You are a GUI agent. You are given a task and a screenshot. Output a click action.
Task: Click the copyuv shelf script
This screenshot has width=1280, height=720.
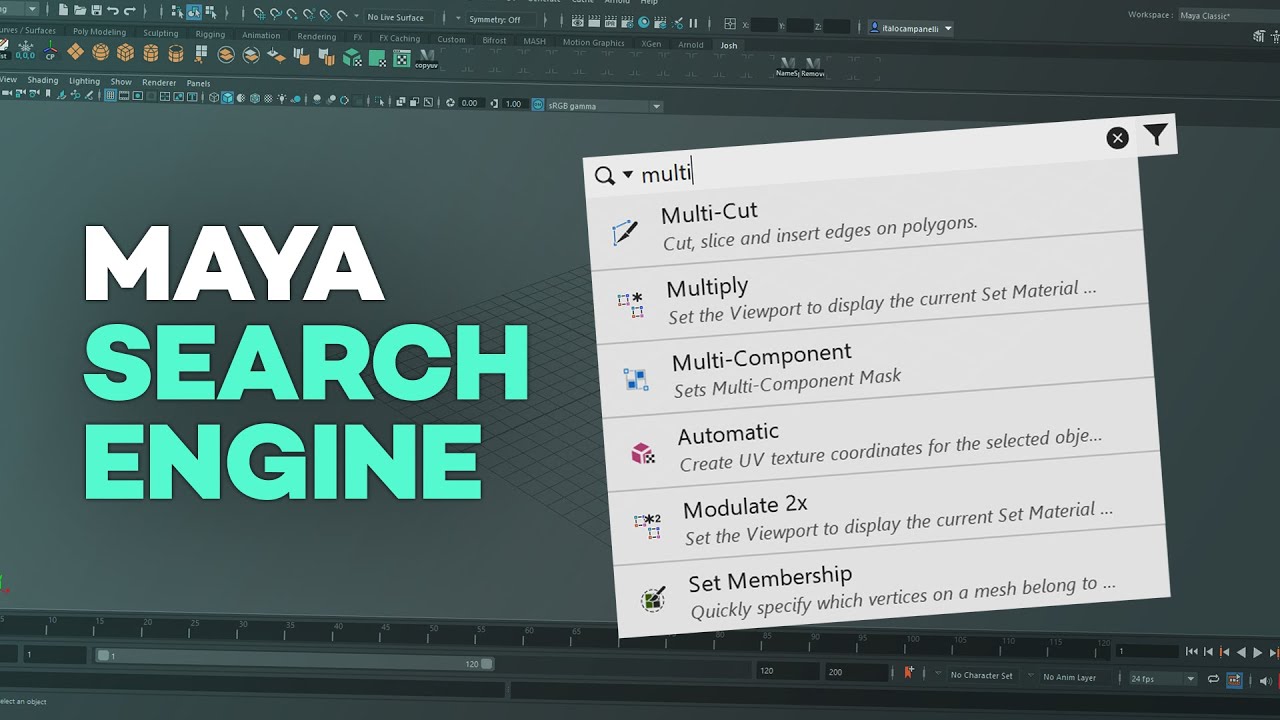[x=427, y=59]
